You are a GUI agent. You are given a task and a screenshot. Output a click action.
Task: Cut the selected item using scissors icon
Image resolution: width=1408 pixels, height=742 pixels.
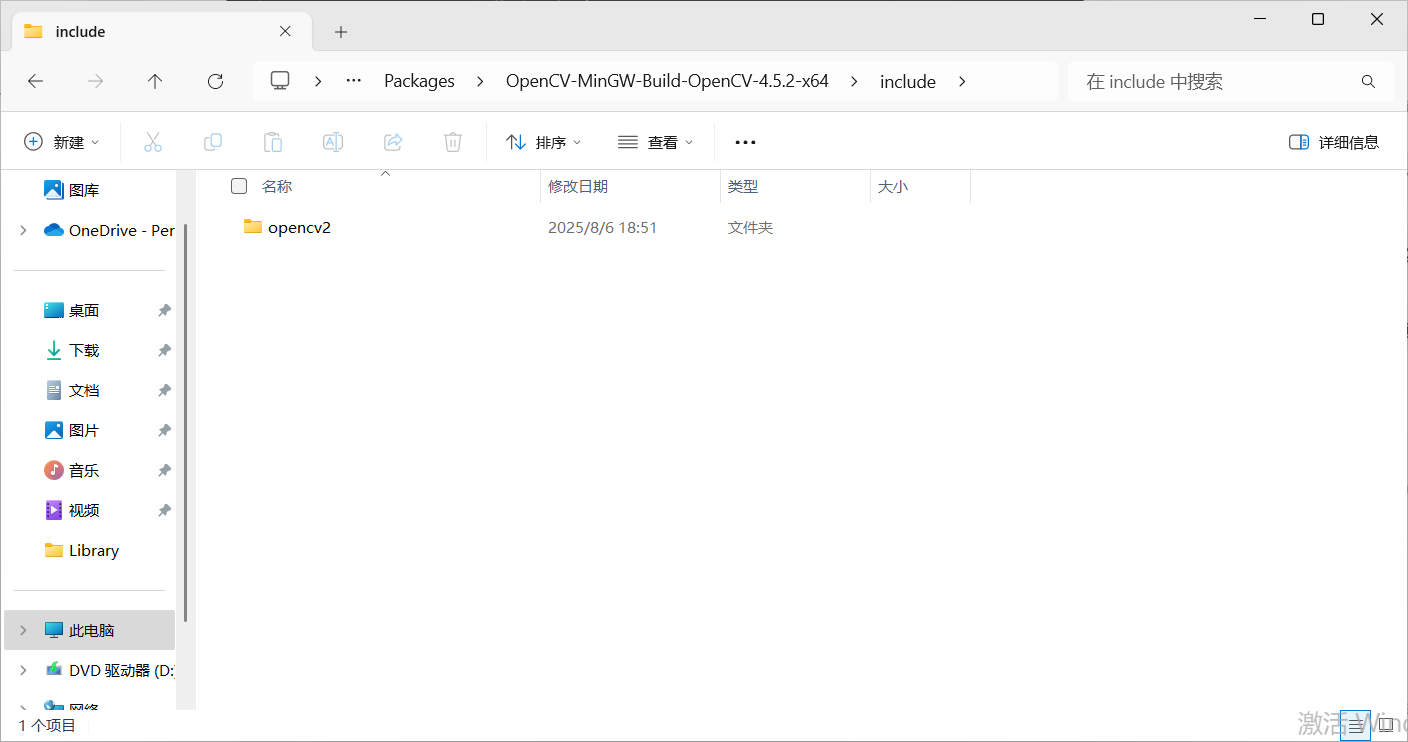152,141
